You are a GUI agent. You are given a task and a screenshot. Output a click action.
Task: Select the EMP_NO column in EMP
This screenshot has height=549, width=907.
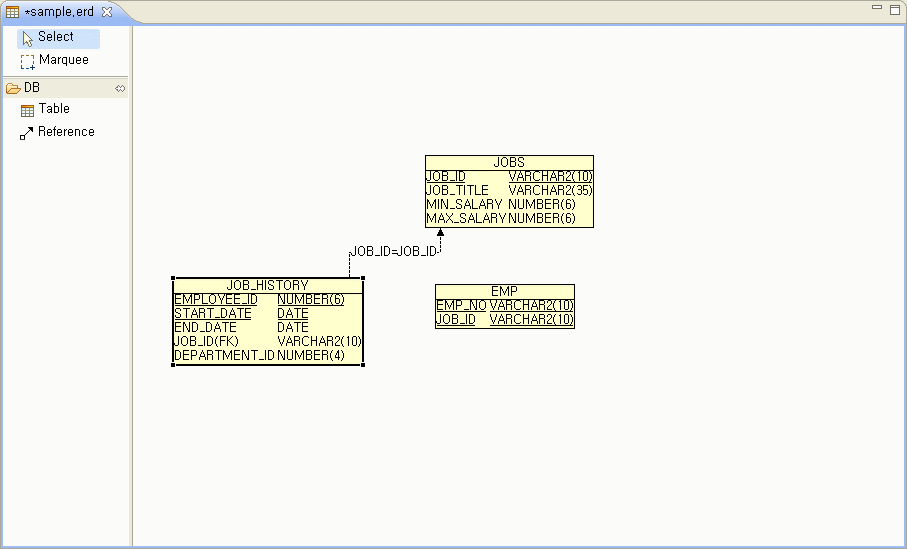point(460,305)
